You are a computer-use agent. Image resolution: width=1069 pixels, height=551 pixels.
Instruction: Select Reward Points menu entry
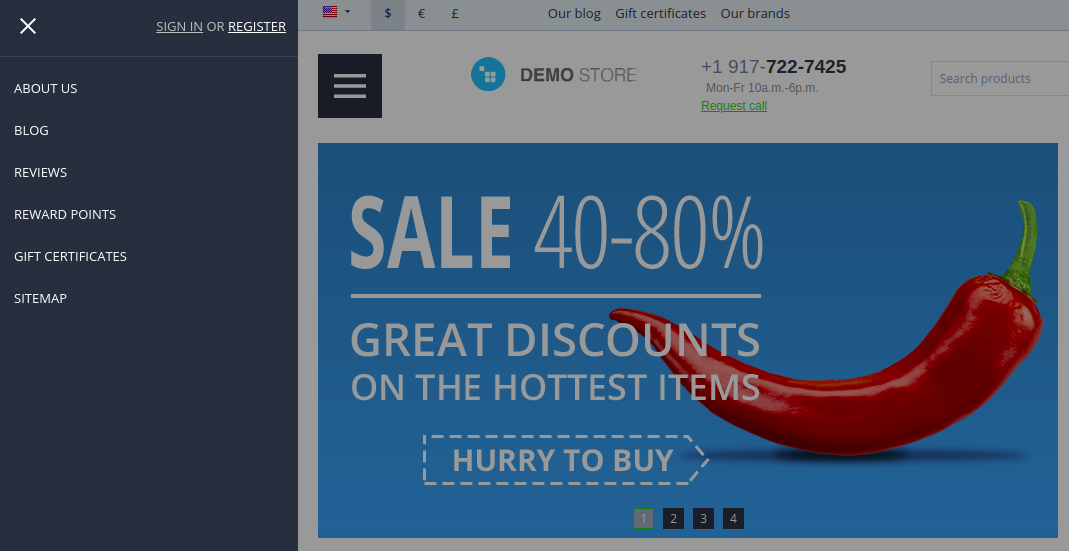click(x=65, y=215)
